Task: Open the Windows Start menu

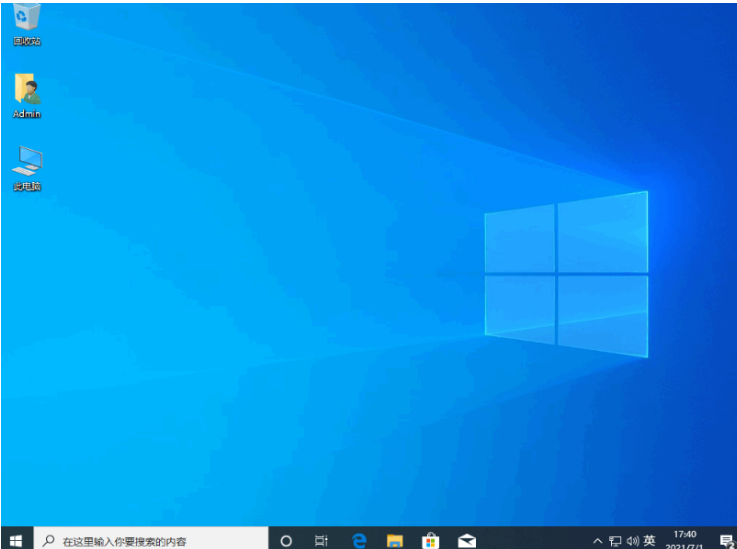Action: coord(16,540)
